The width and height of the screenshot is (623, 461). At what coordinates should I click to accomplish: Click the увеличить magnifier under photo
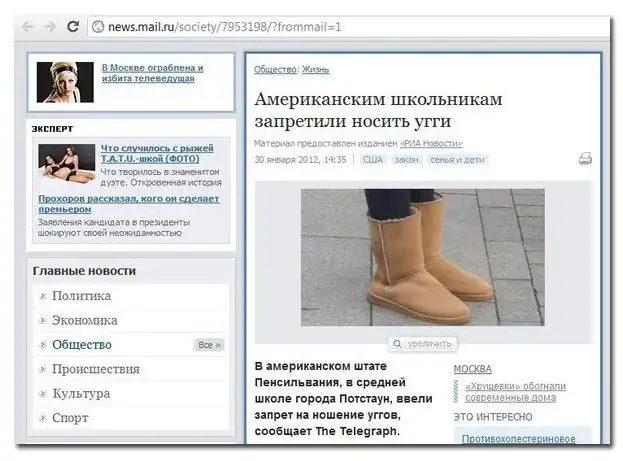pyautogui.click(x=422, y=343)
